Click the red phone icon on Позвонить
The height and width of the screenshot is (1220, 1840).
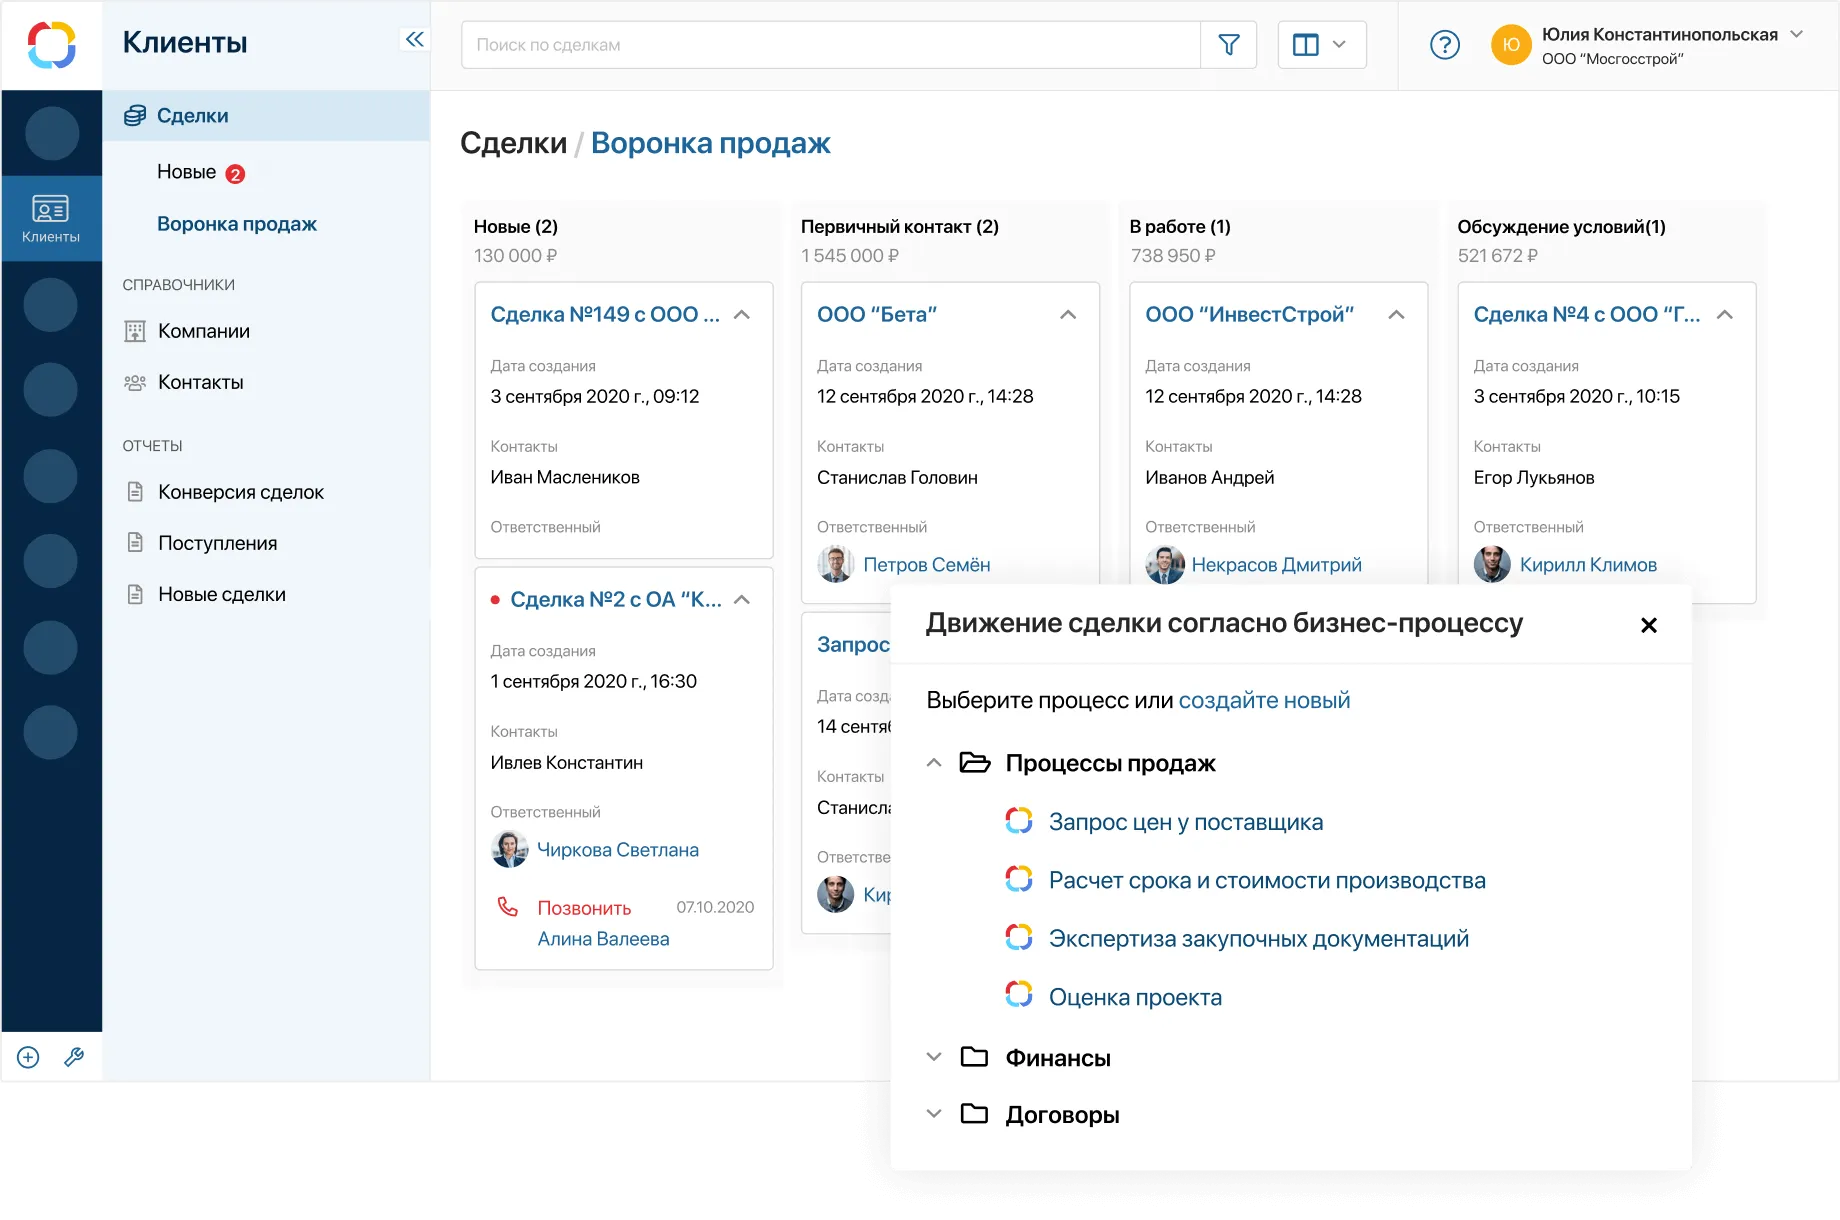(508, 906)
